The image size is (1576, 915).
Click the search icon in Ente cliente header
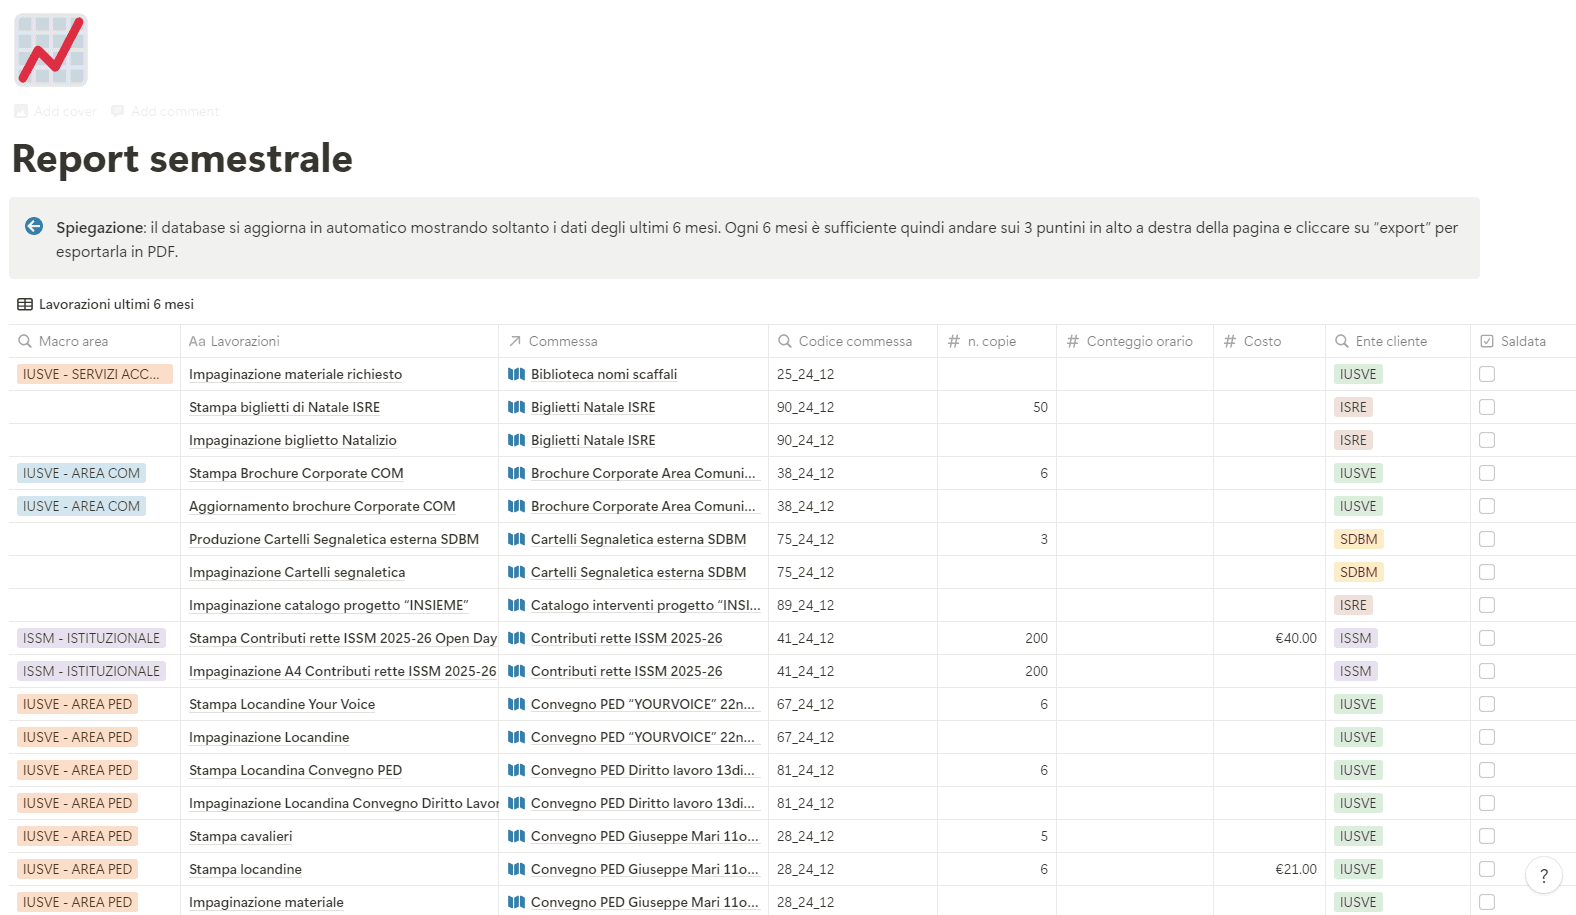pyautogui.click(x=1342, y=341)
